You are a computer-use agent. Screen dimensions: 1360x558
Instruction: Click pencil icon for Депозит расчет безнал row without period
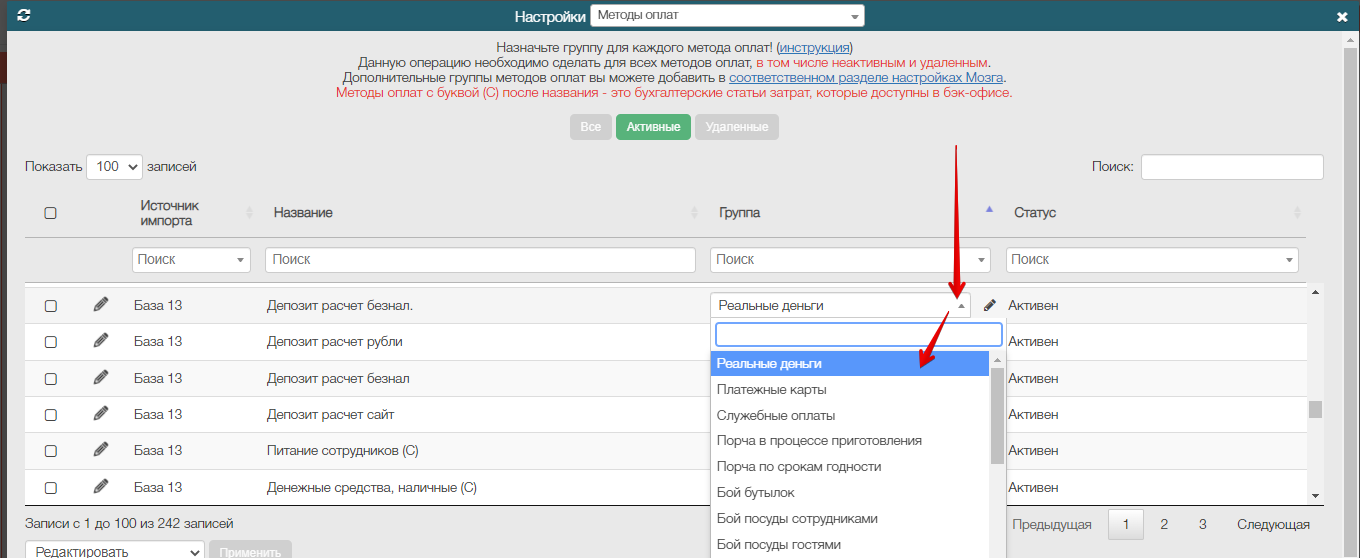tap(100, 377)
